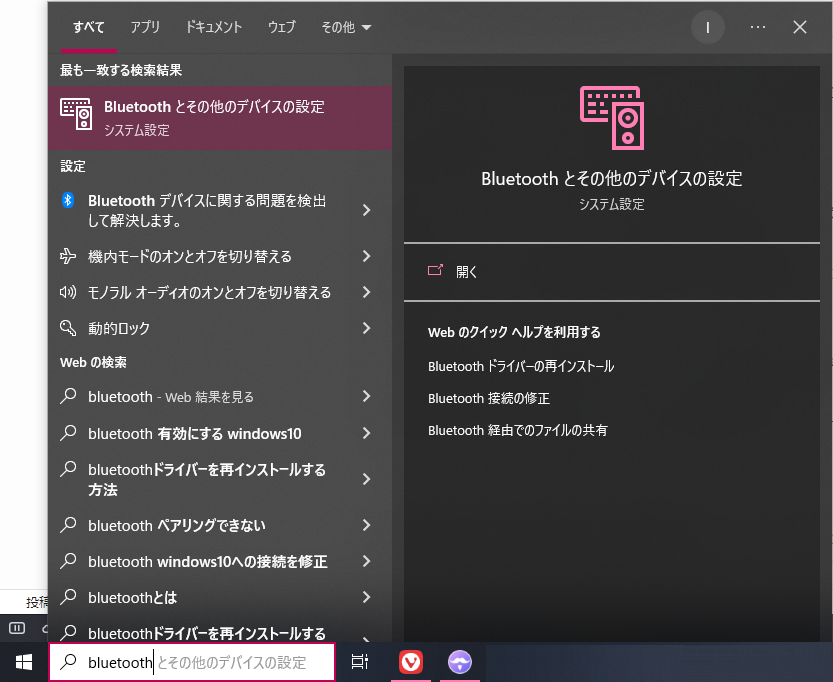Click search icon beside bluetooth 有効にする windows10

(68, 433)
